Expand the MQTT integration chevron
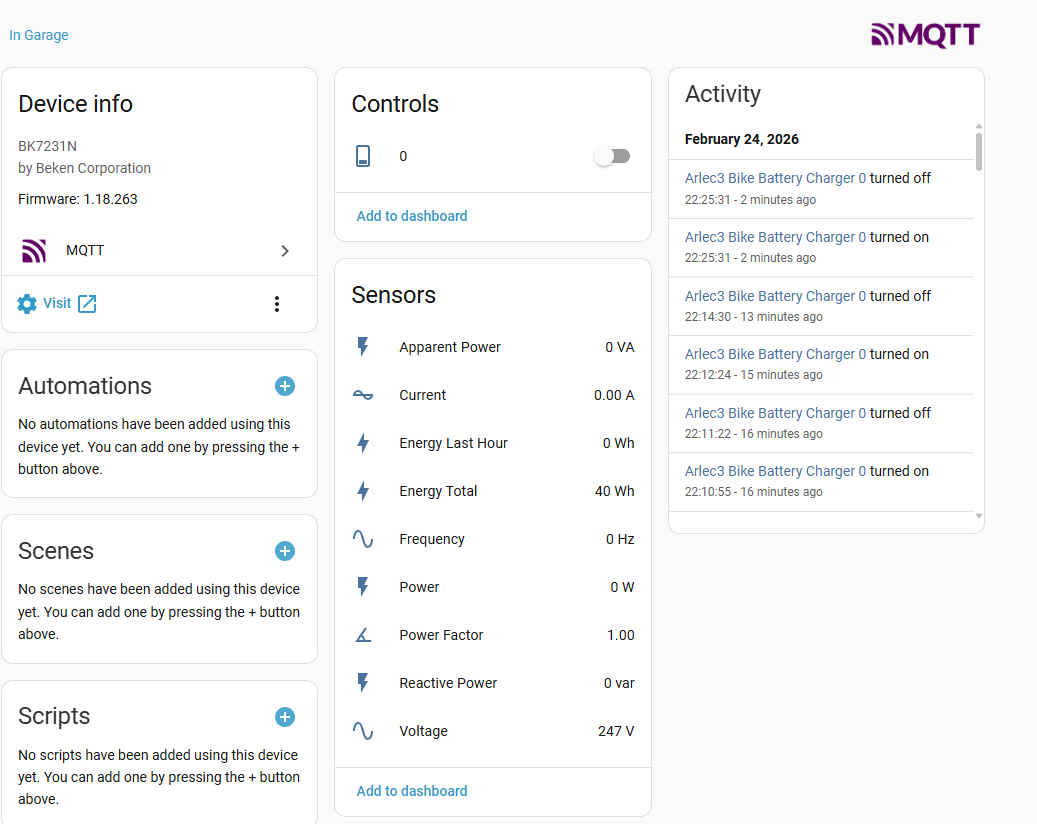 [285, 251]
